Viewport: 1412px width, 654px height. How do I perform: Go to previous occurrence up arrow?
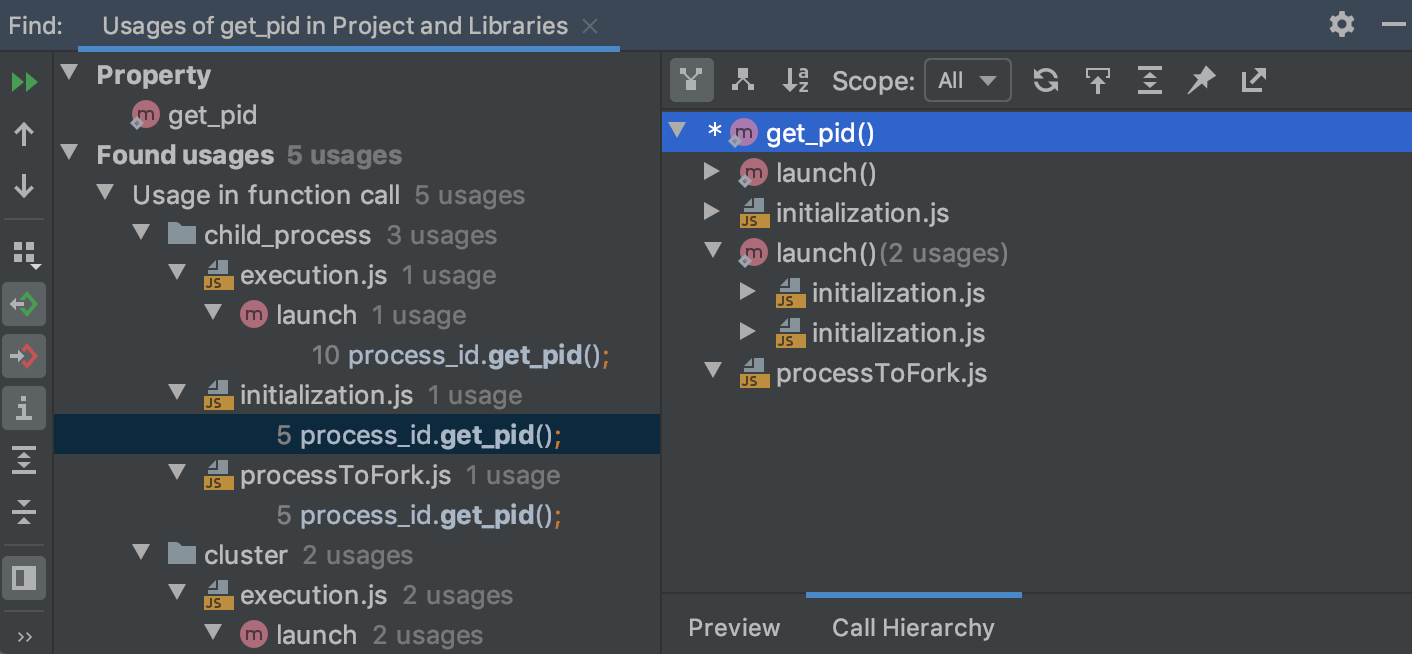(x=25, y=135)
